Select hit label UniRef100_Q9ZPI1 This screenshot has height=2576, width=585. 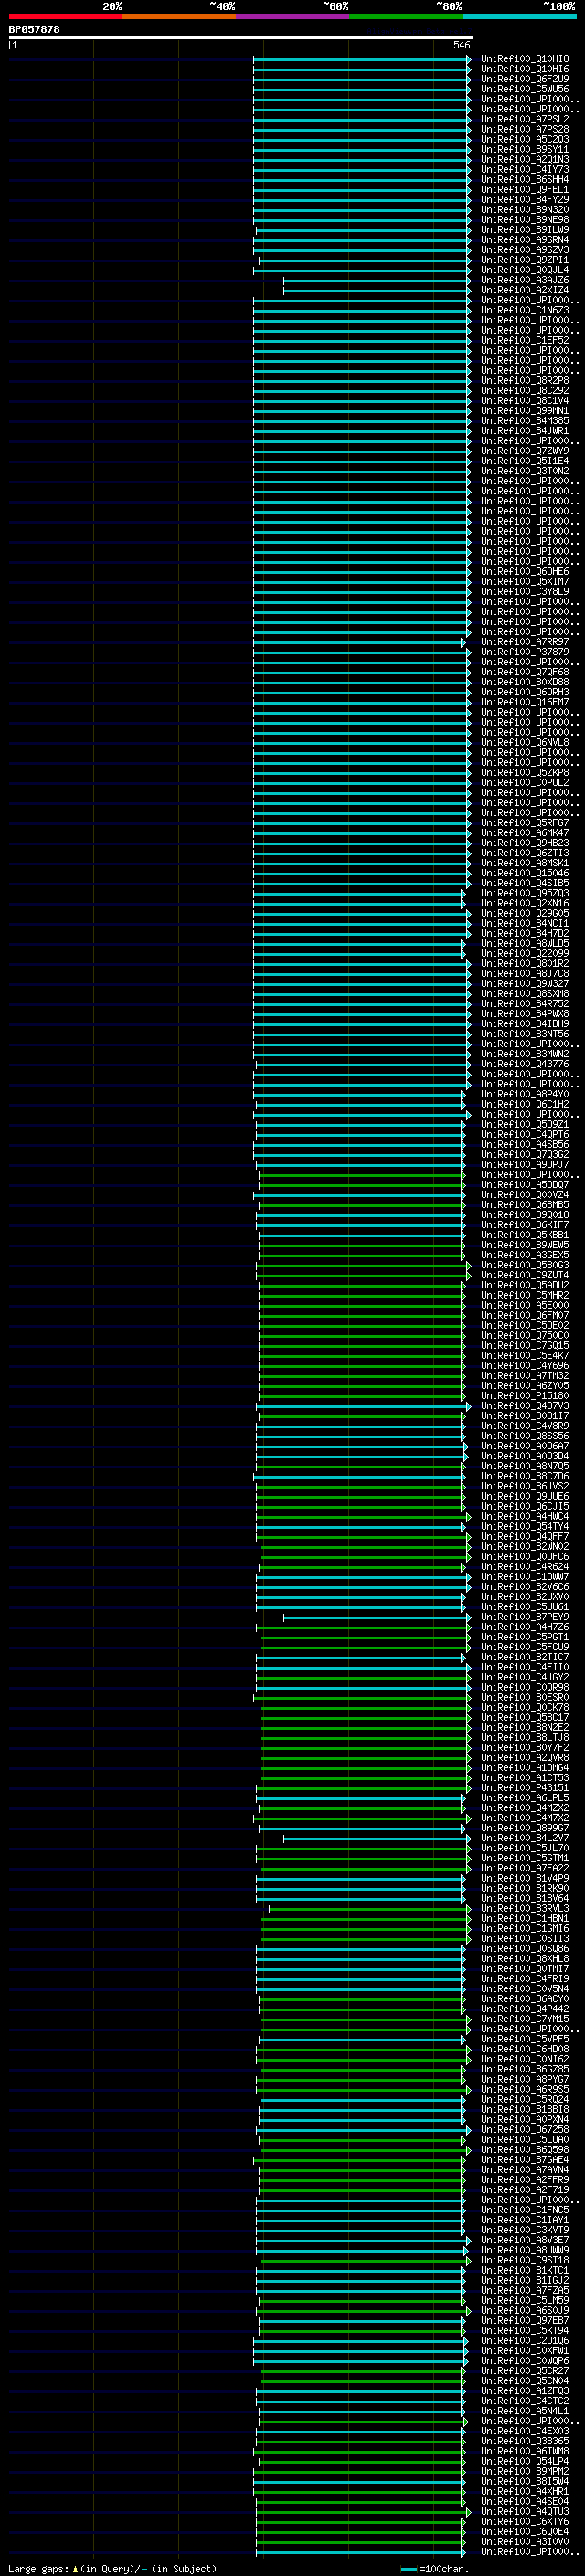pyautogui.click(x=525, y=260)
